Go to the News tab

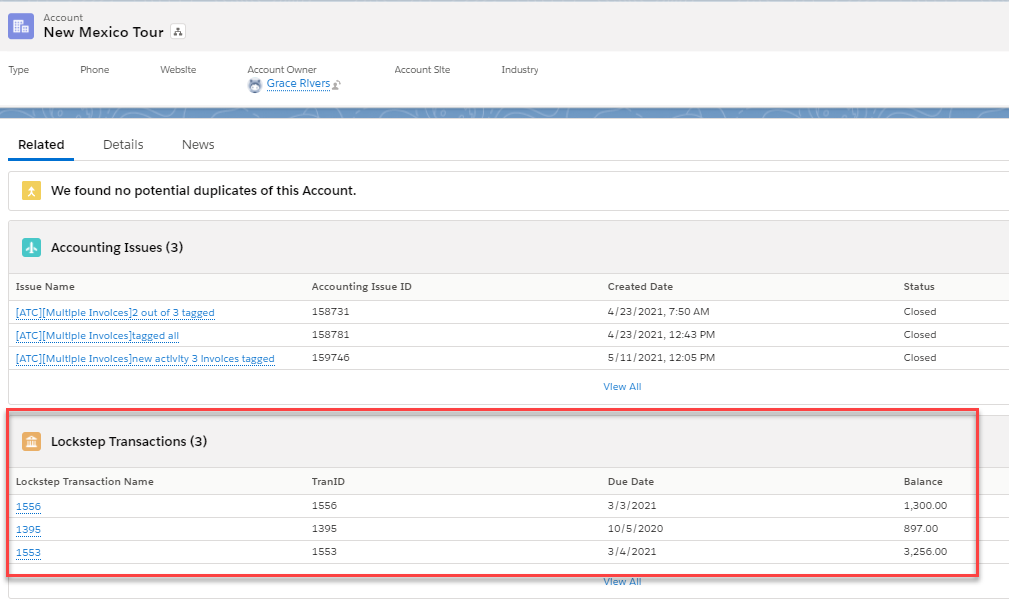point(198,145)
